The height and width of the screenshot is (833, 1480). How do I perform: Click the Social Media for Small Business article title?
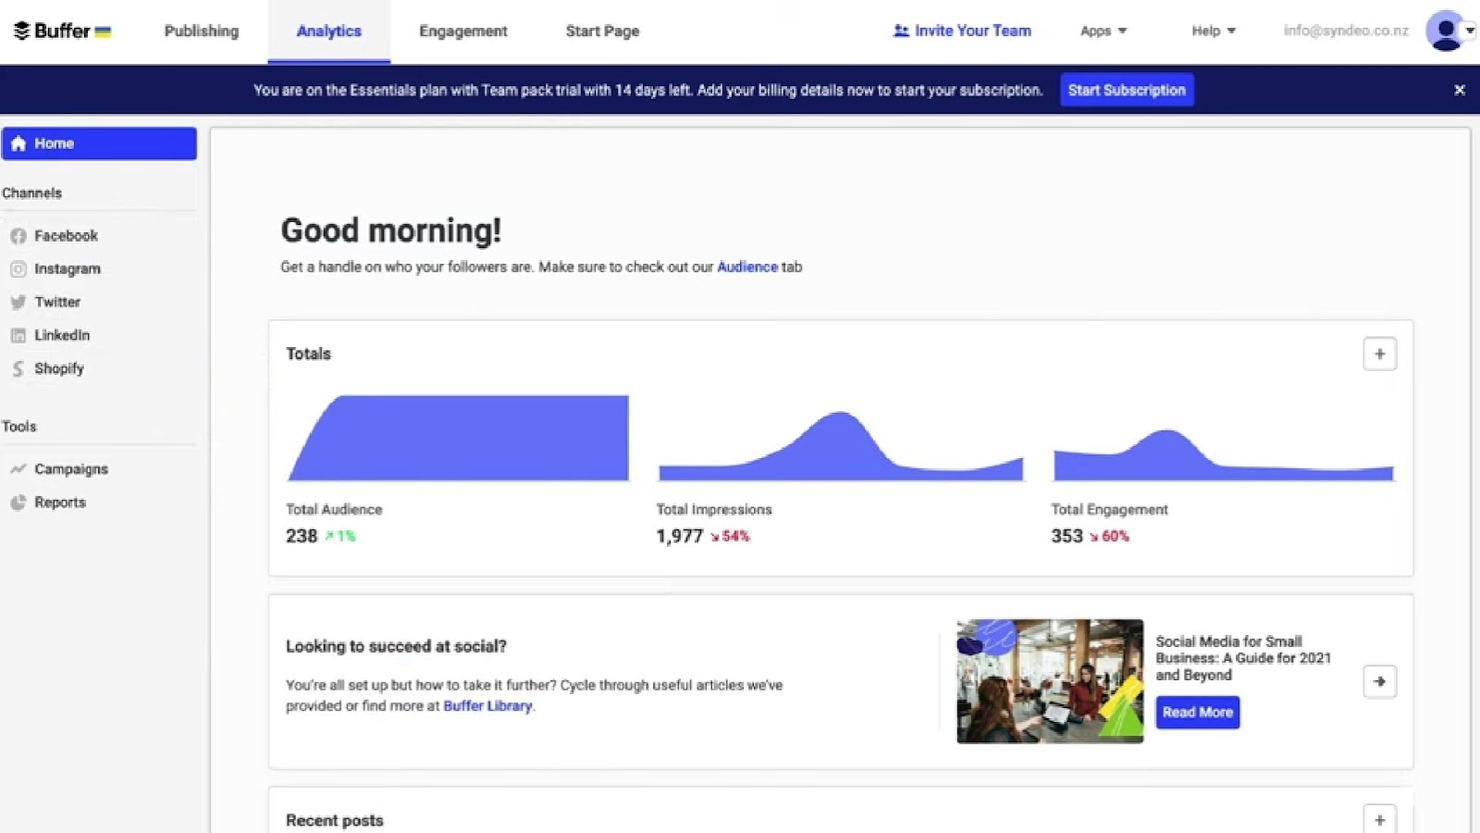click(x=1243, y=658)
